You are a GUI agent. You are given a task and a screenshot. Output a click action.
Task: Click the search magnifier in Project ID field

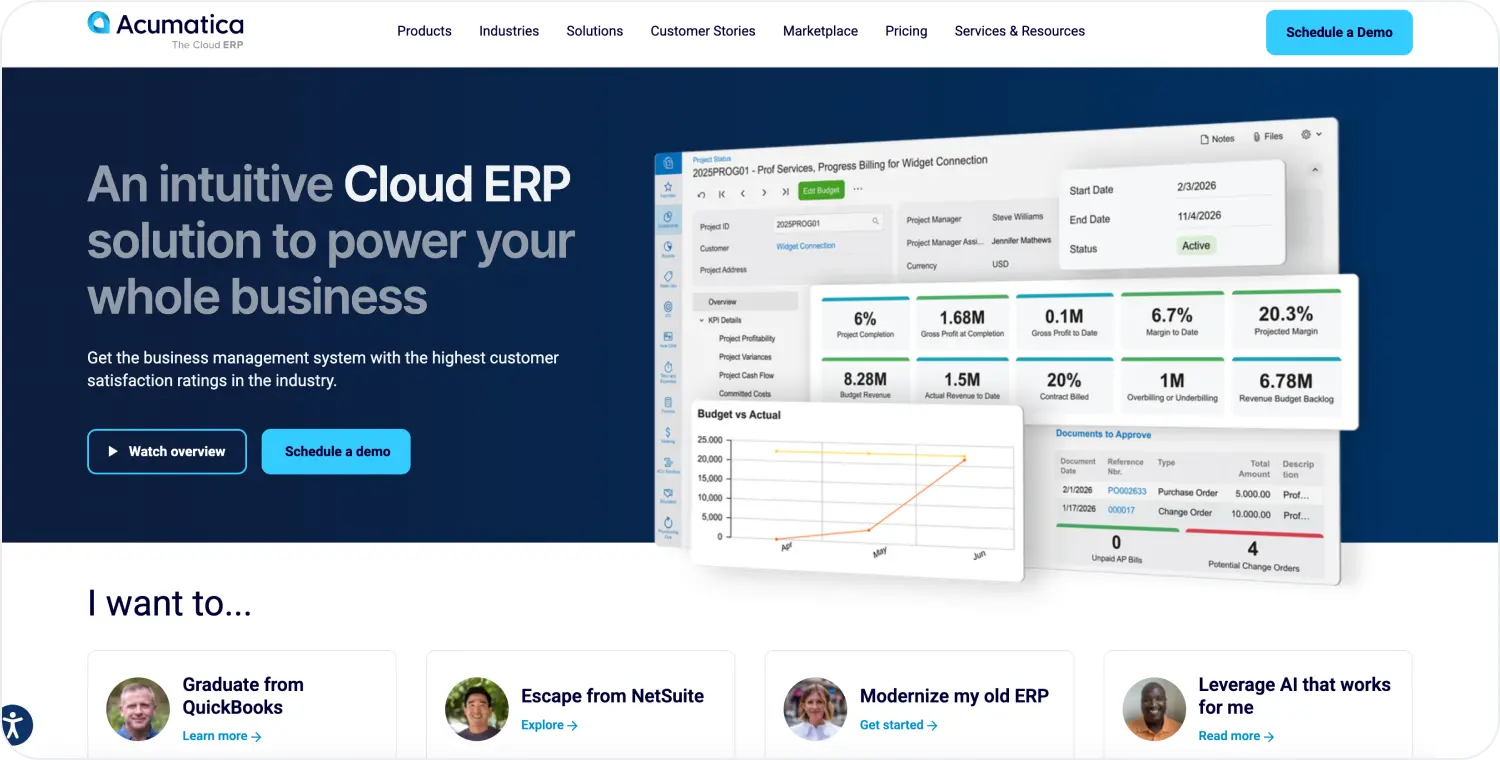(x=876, y=221)
